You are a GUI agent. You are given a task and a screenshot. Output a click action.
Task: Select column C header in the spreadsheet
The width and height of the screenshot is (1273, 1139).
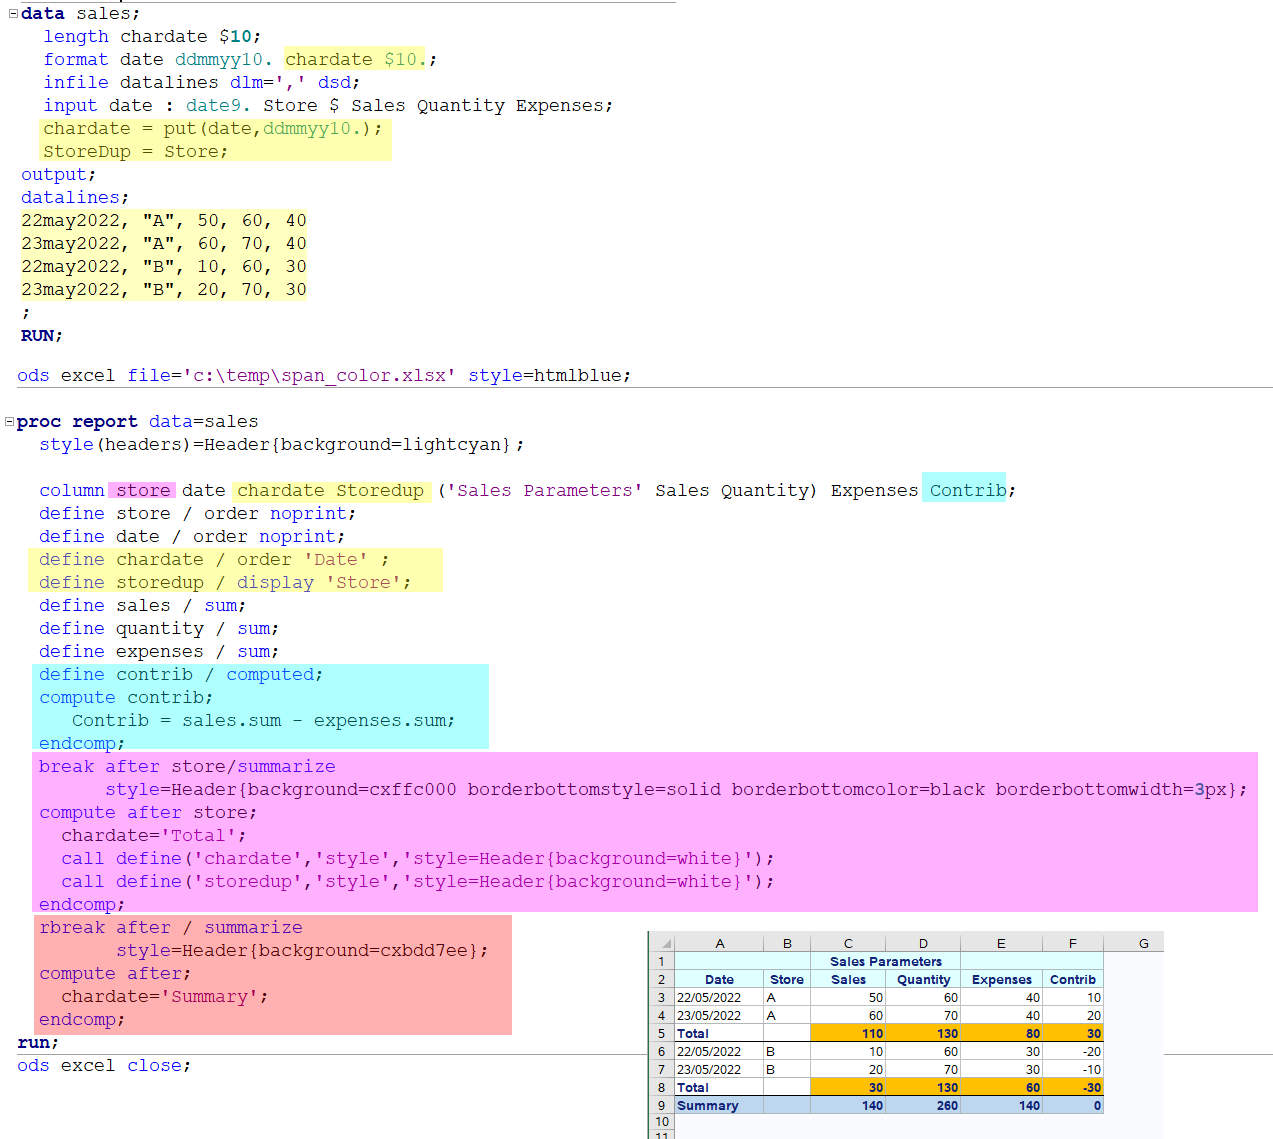coord(847,943)
